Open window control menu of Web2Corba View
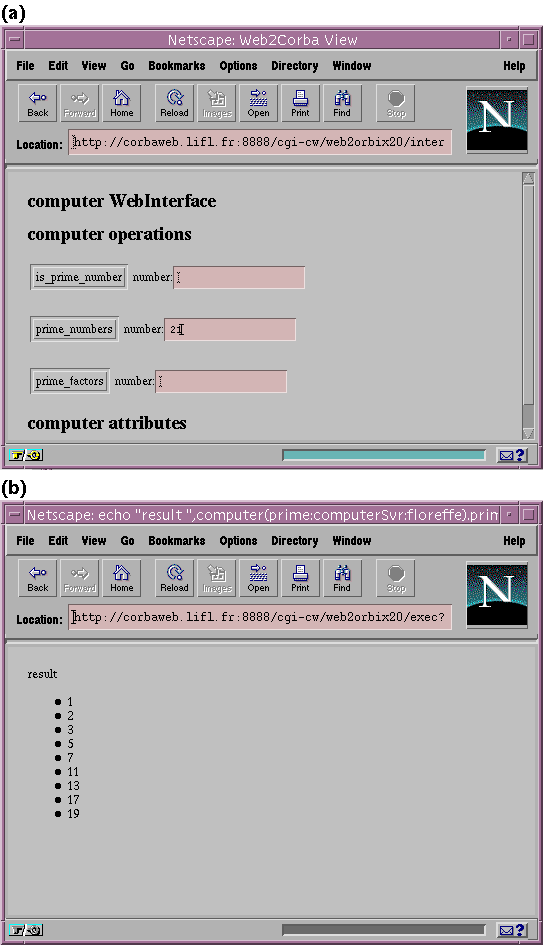 [x=14, y=40]
